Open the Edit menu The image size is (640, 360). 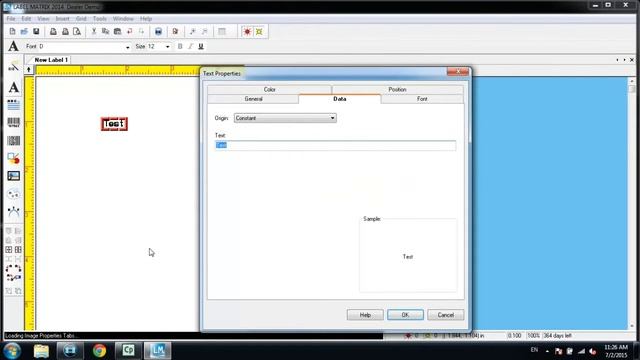pyautogui.click(x=26, y=19)
